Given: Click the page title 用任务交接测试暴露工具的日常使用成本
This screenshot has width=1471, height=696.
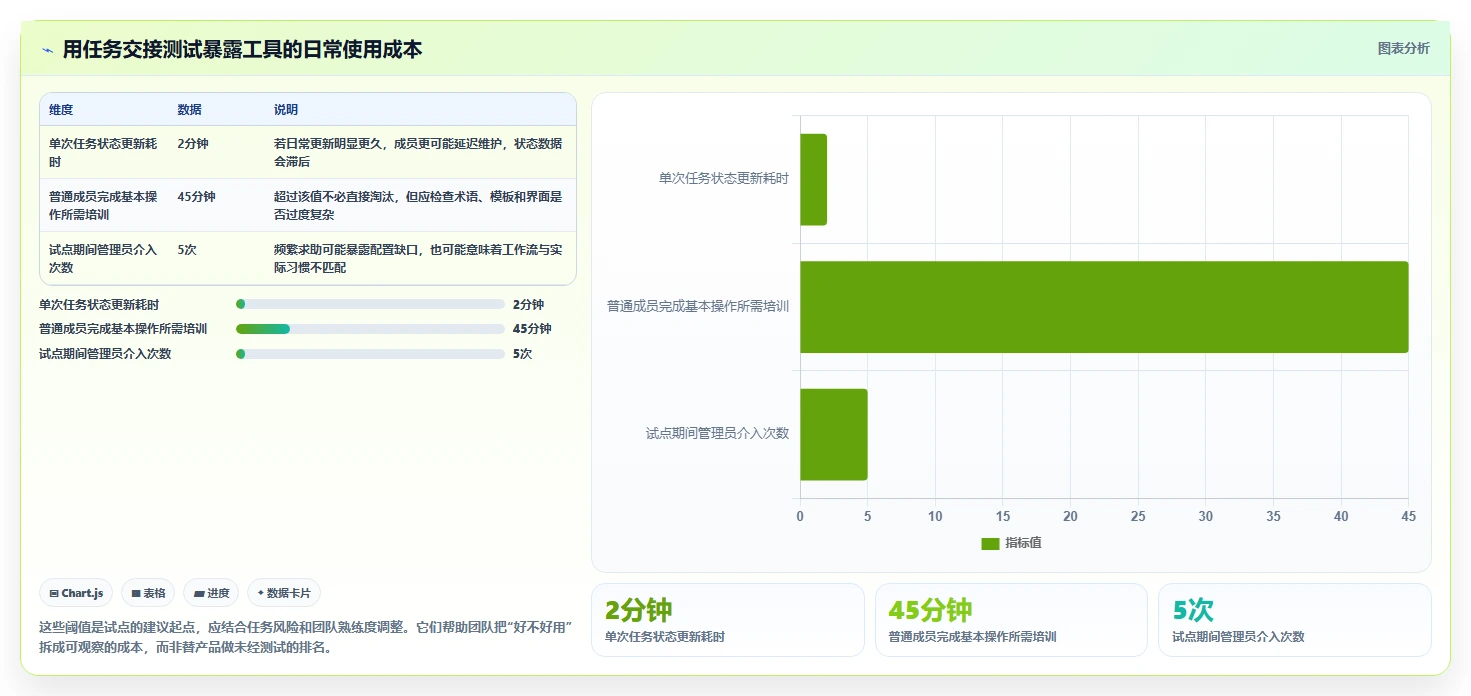Looking at the screenshot, I should point(243,49).
